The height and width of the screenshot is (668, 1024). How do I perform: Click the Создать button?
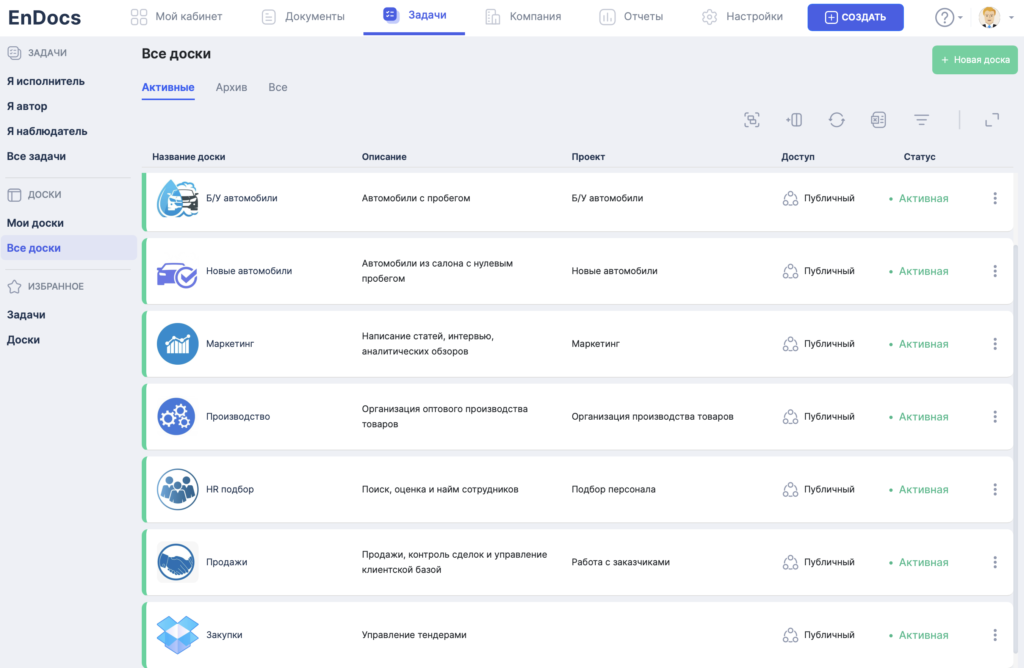point(855,17)
